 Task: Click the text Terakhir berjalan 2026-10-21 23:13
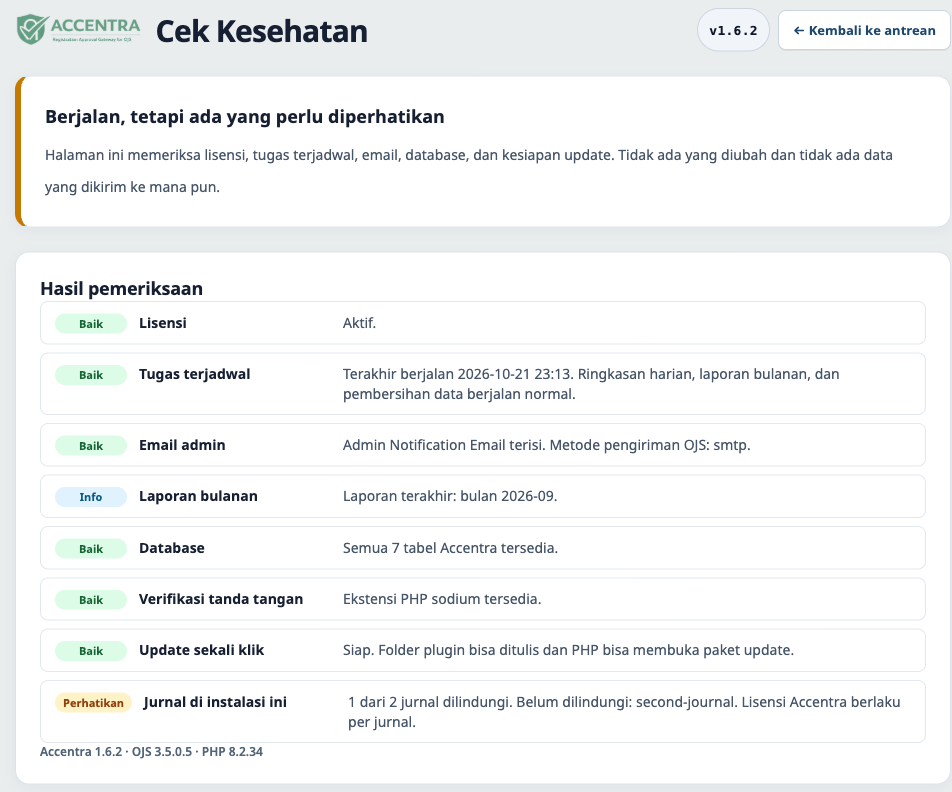click(458, 374)
